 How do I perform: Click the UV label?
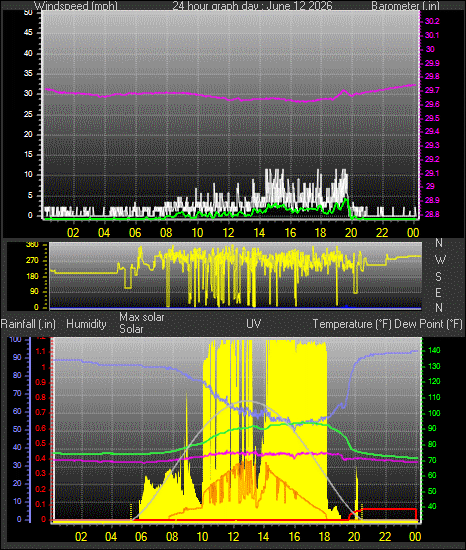(254, 323)
